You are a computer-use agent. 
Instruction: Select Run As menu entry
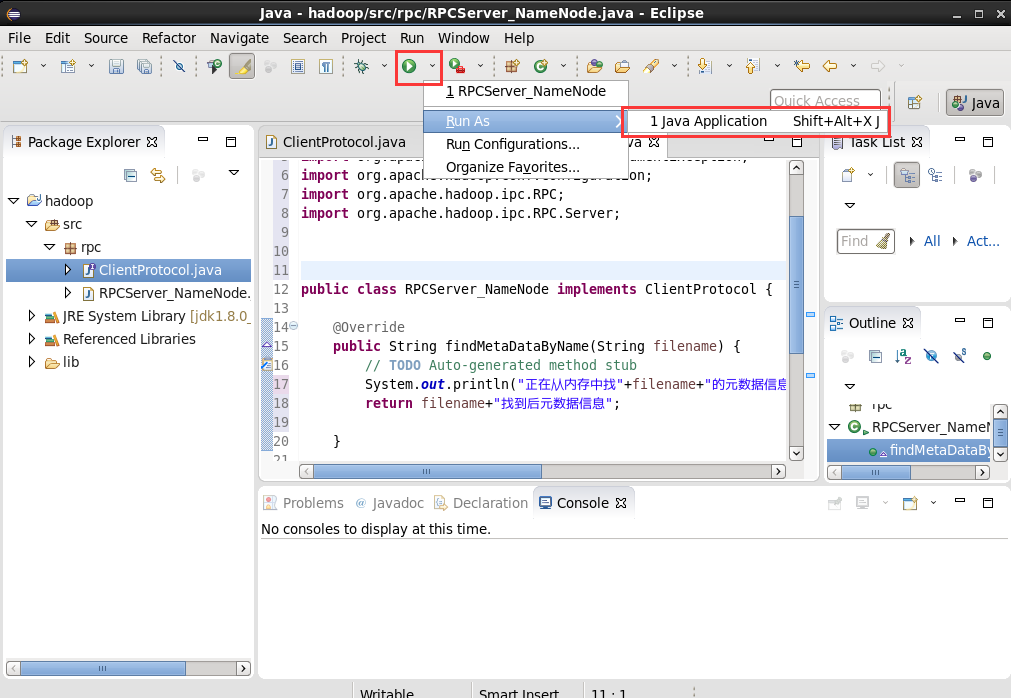click(525, 121)
